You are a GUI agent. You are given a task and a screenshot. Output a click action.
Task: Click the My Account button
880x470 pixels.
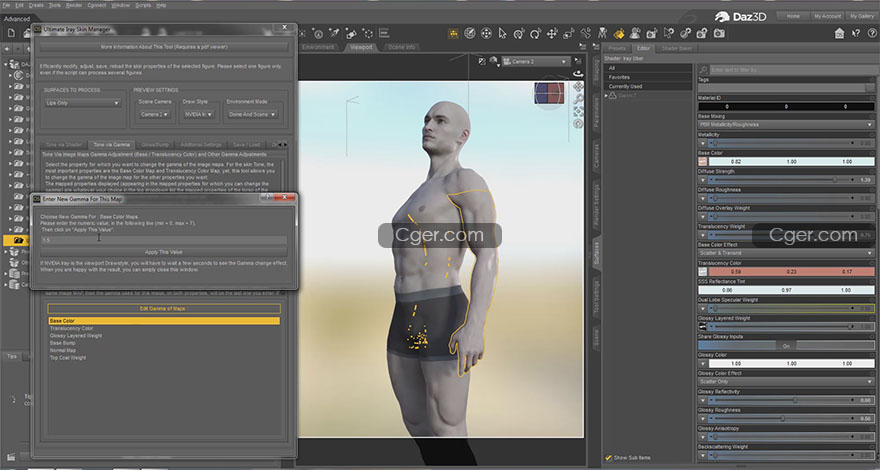tap(828, 16)
